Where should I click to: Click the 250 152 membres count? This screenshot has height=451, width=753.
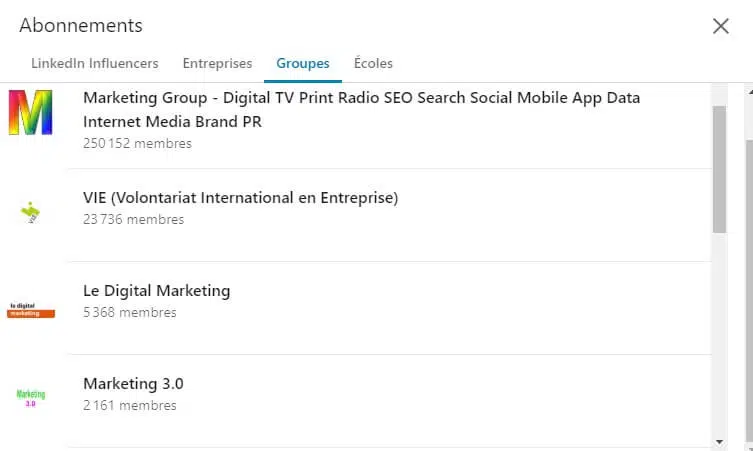tap(137, 143)
